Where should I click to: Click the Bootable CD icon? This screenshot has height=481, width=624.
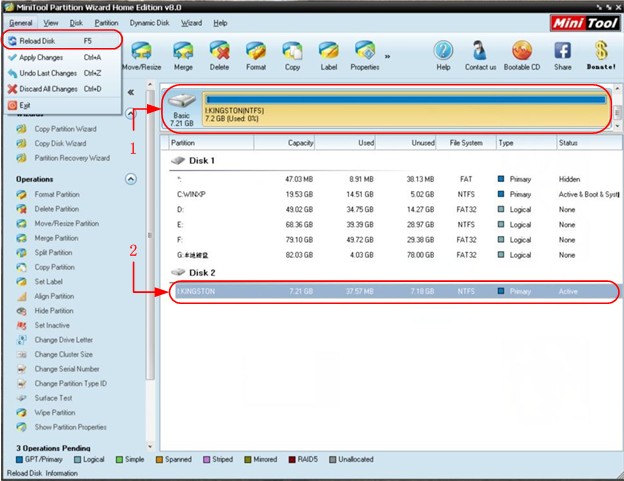pyautogui.click(x=522, y=51)
